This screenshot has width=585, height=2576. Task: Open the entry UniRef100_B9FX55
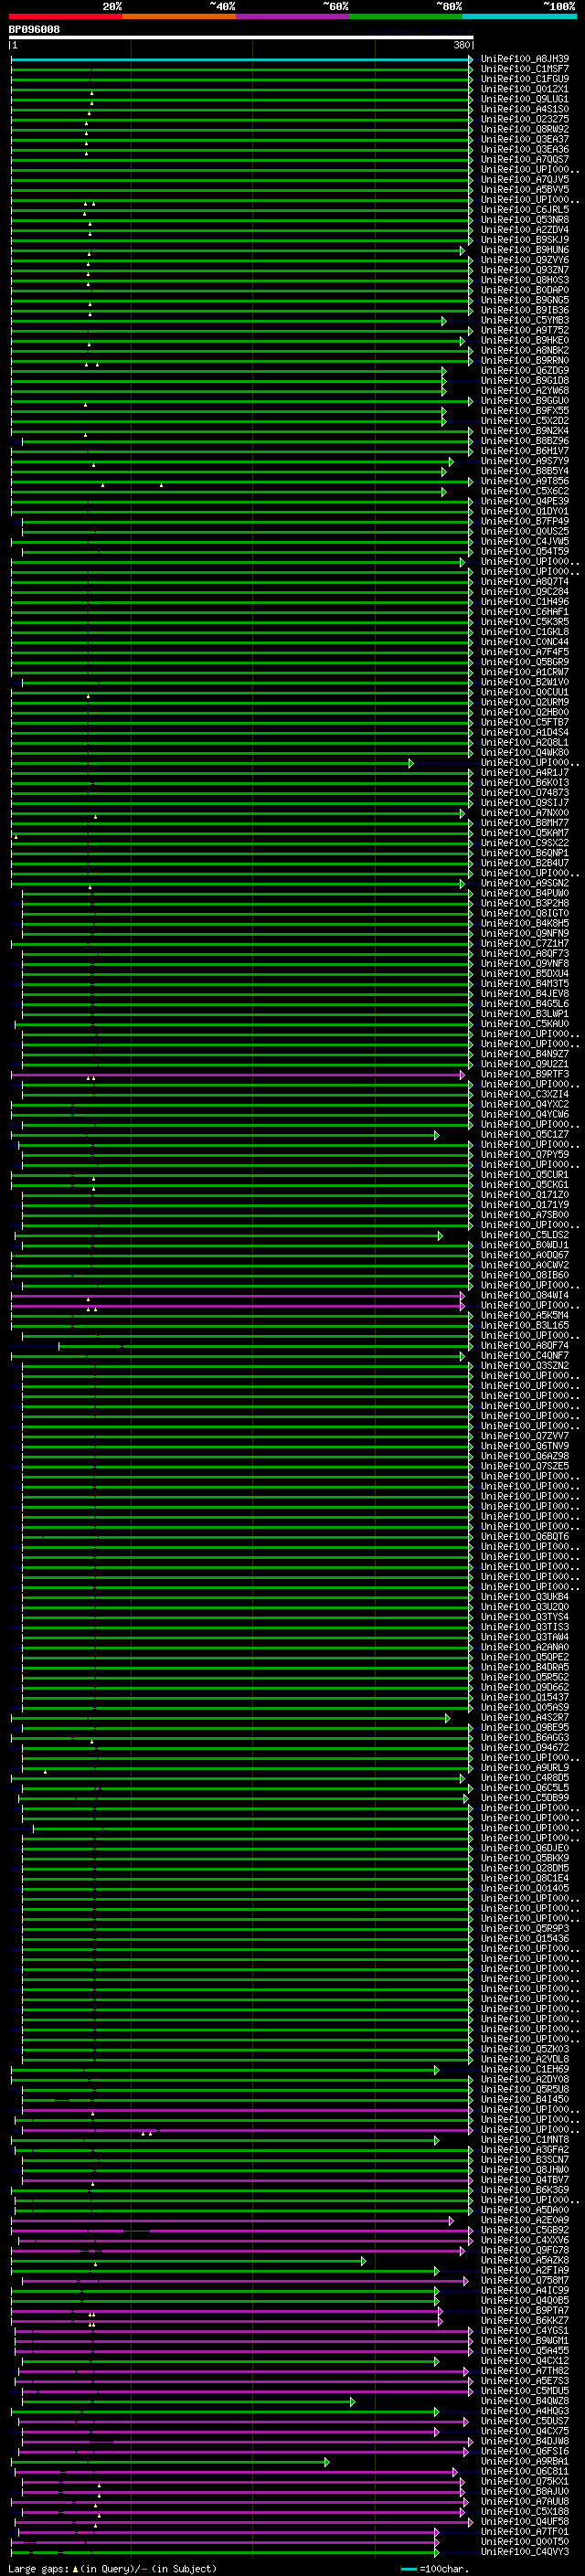[x=525, y=411]
